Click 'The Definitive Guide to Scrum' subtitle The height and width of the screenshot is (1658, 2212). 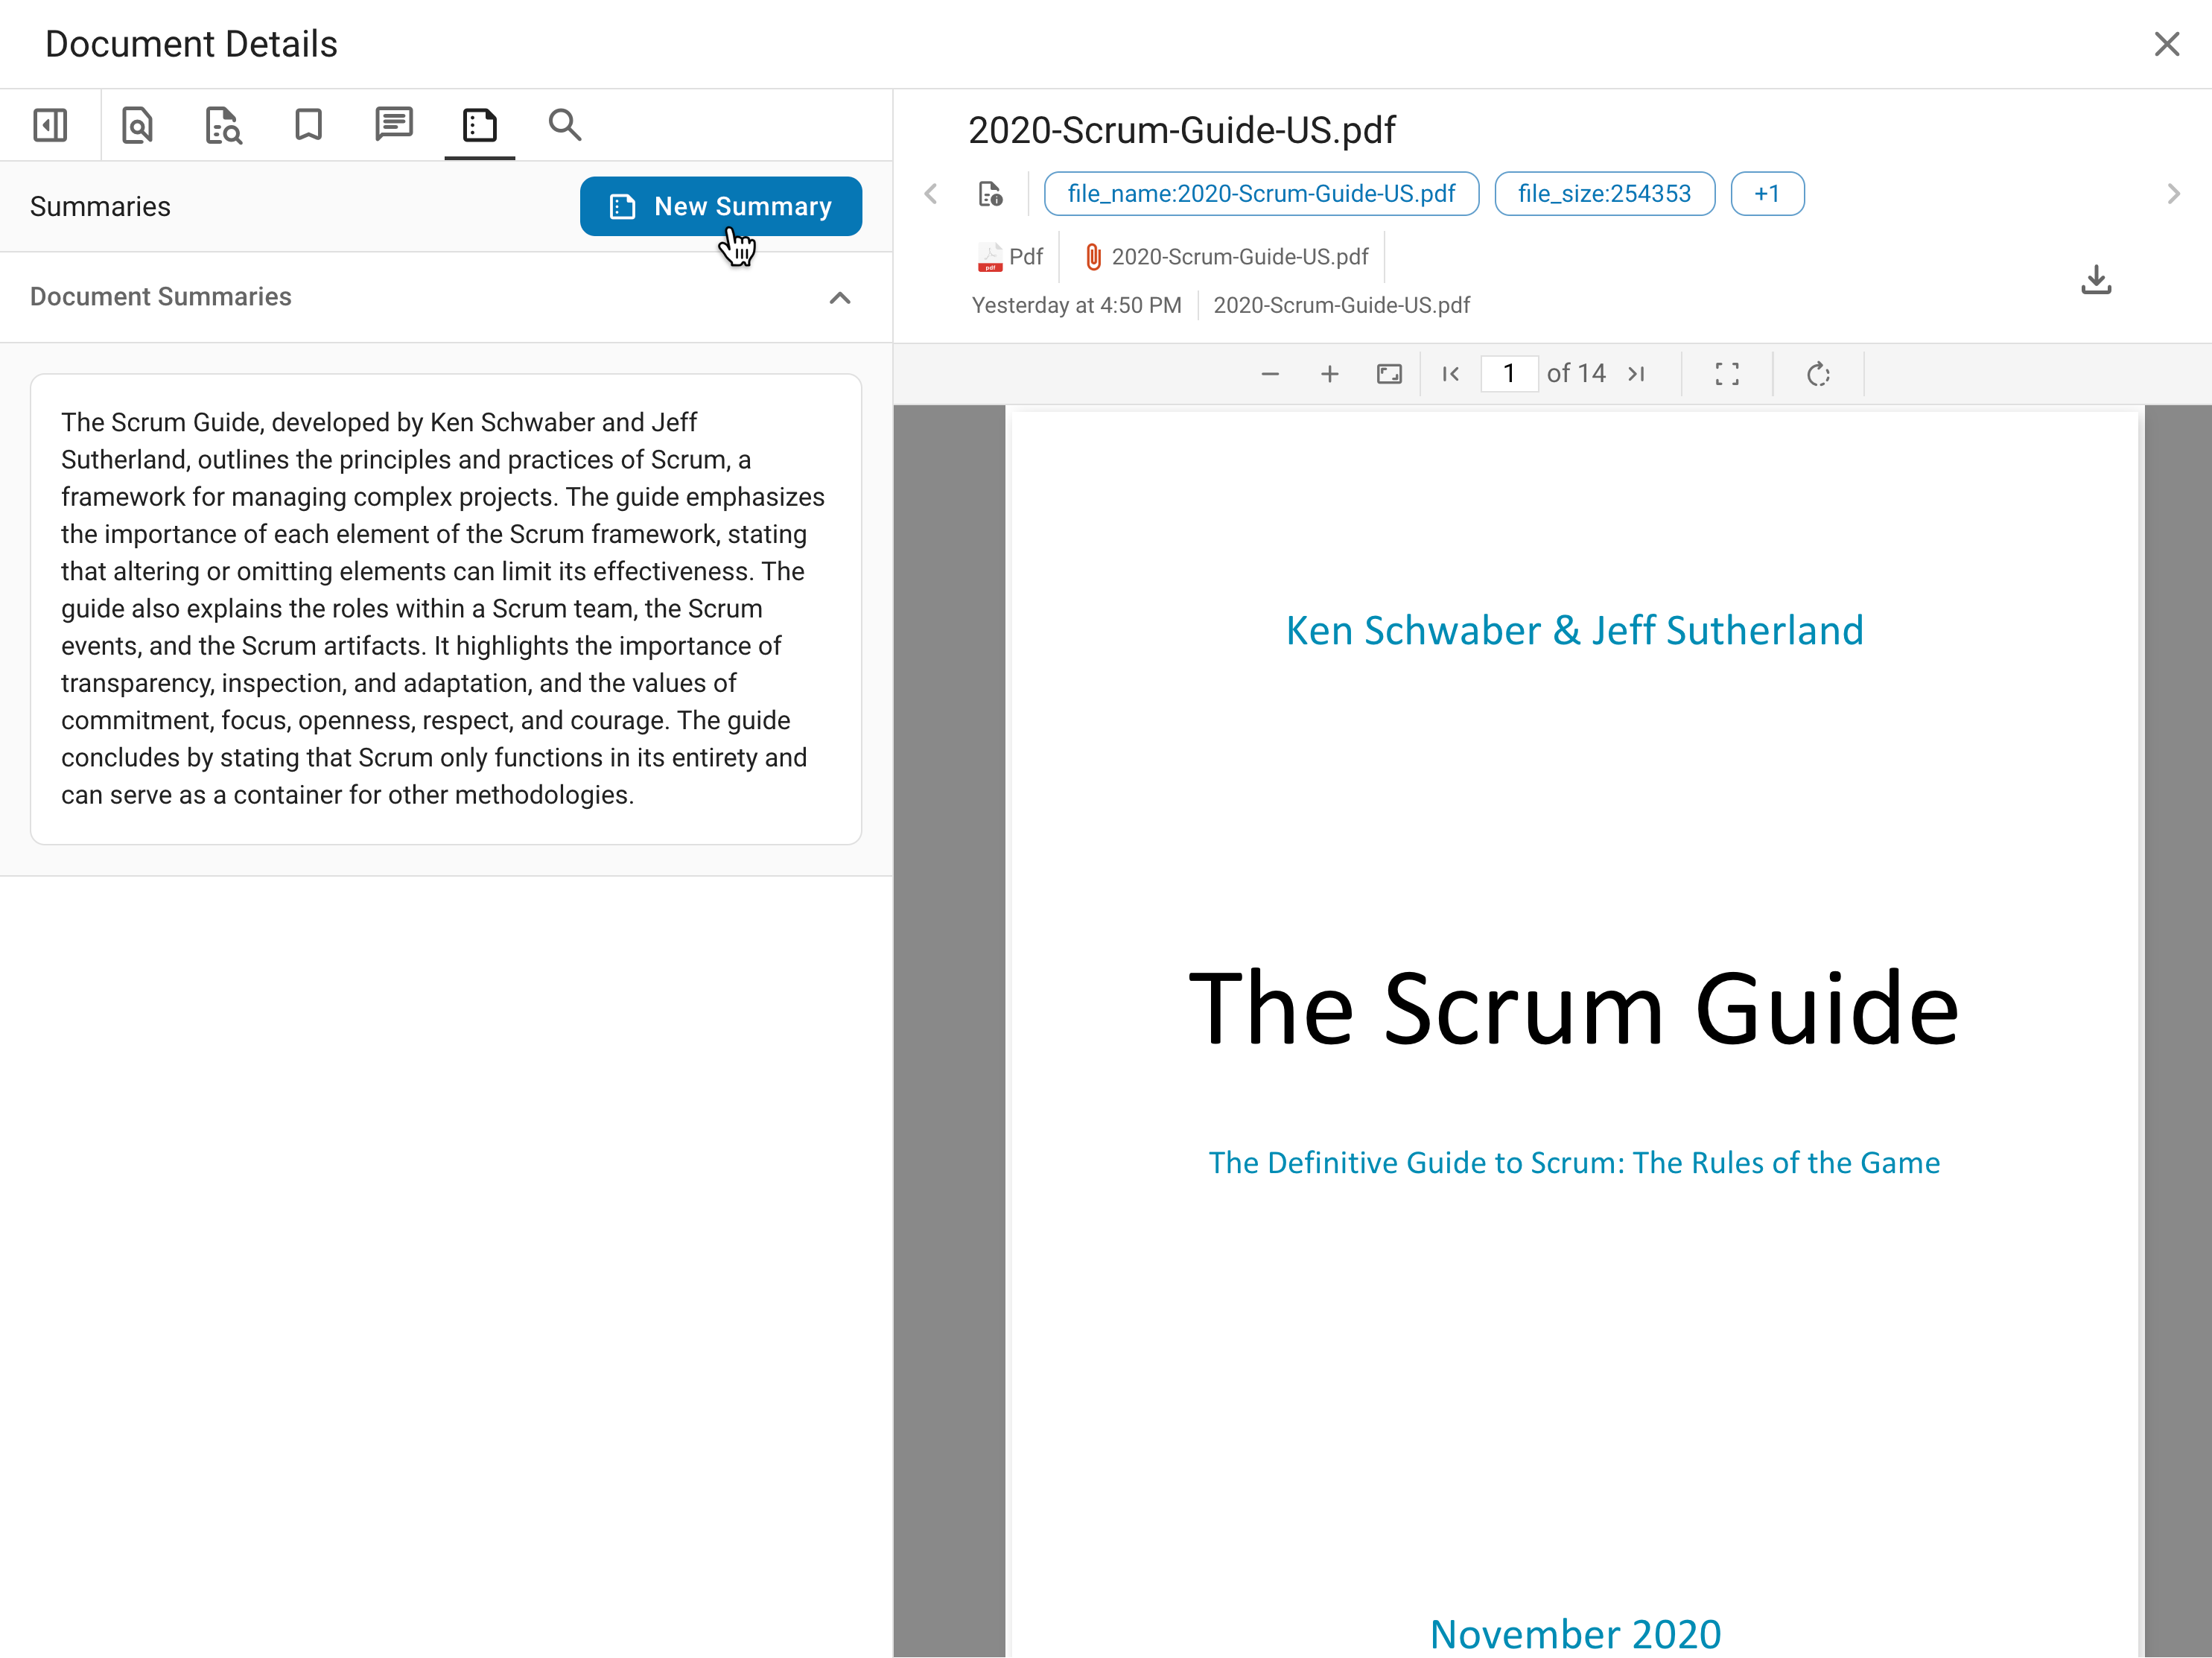pos(1574,1162)
